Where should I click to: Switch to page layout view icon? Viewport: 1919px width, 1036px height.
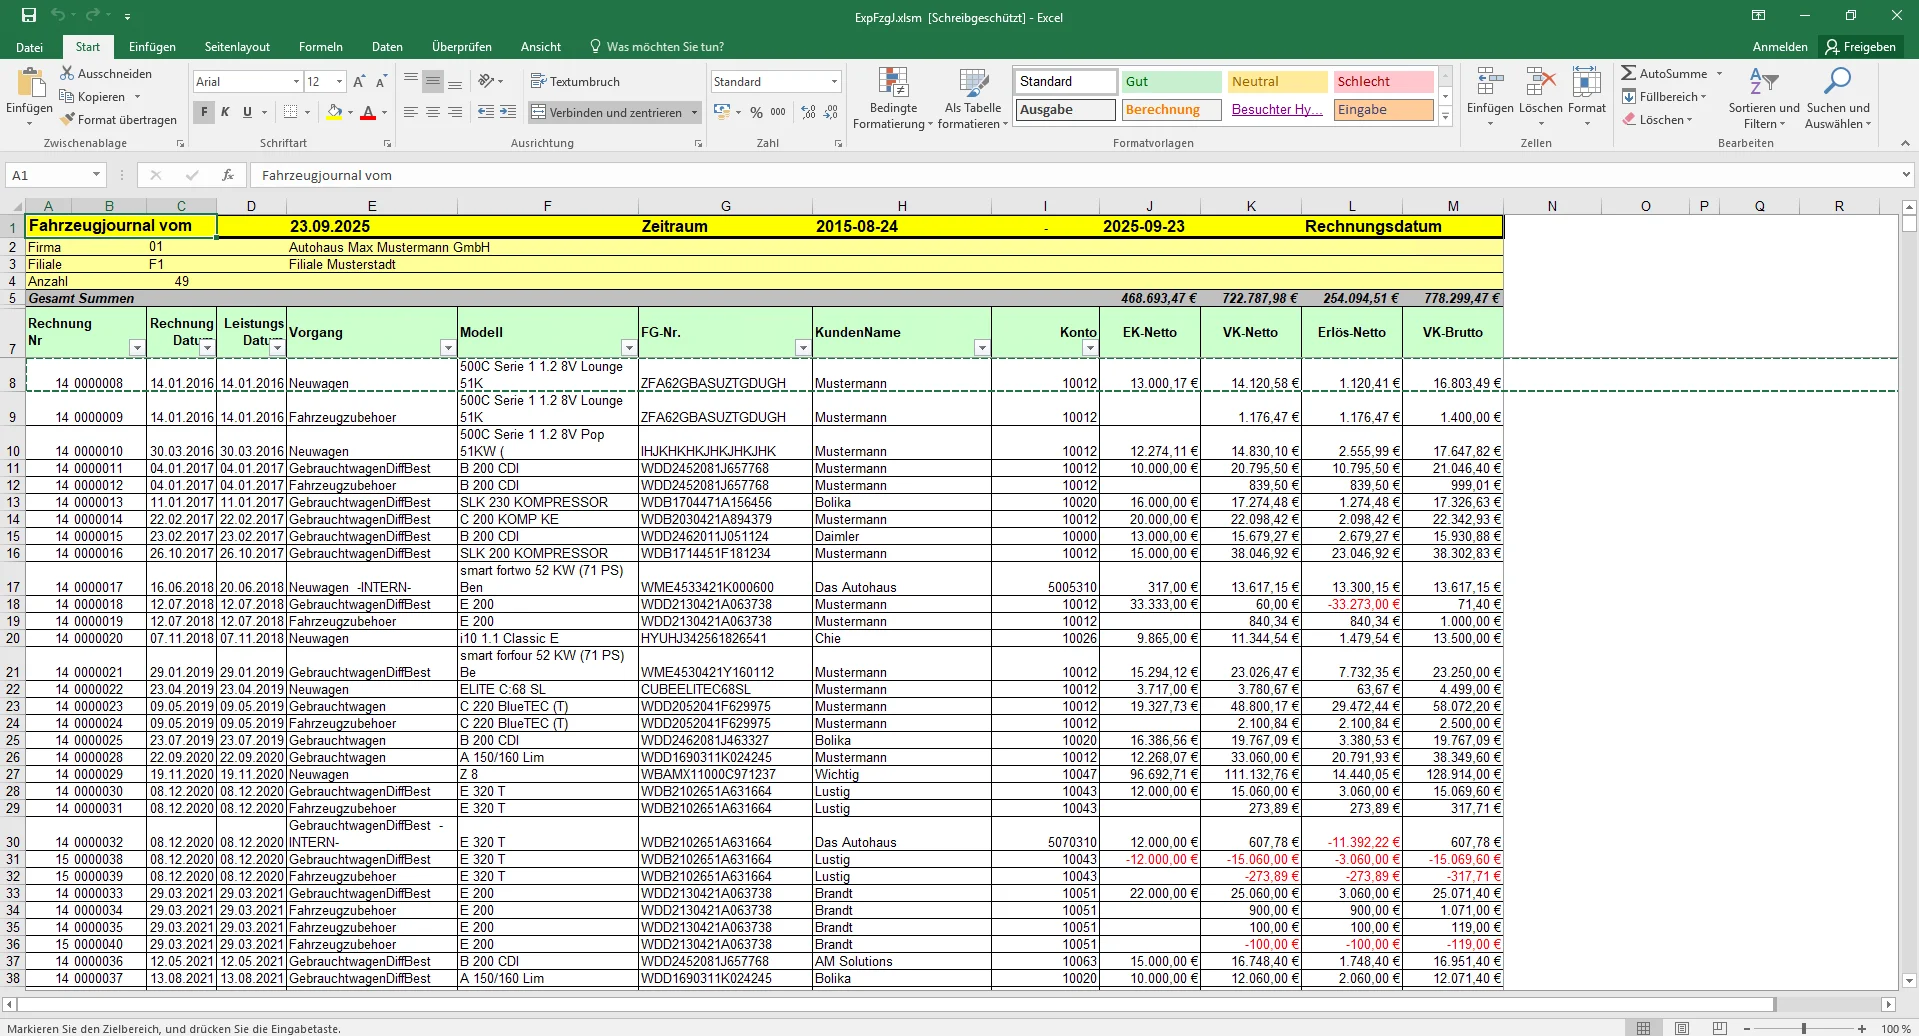(x=1682, y=1028)
